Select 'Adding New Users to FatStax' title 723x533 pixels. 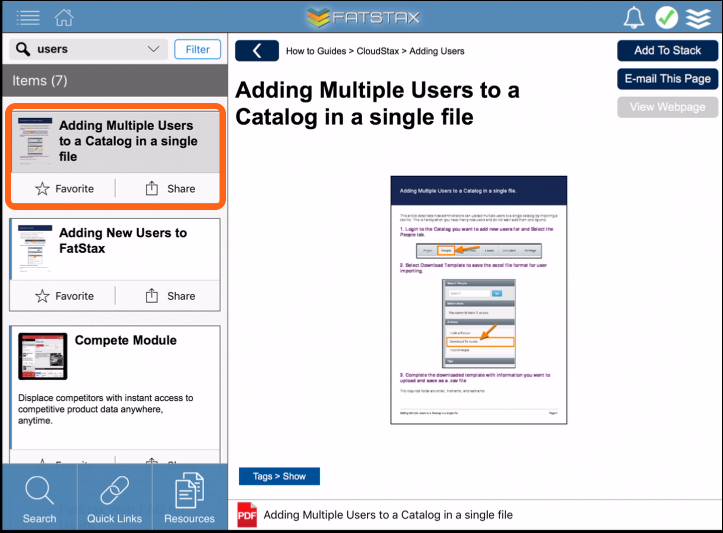click(123, 241)
